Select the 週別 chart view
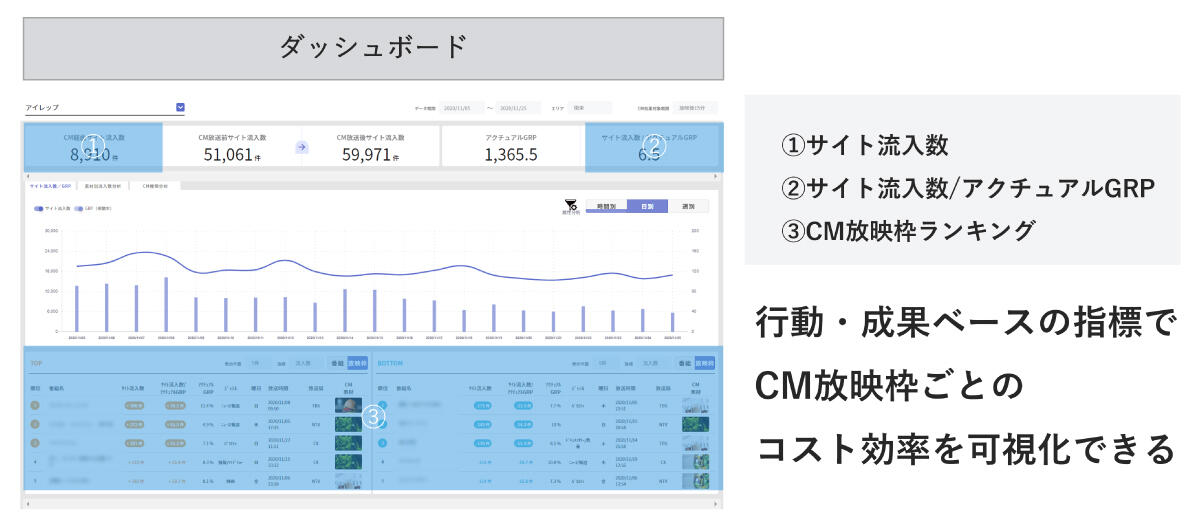The height and width of the screenshot is (521, 1200). pyautogui.click(x=688, y=206)
